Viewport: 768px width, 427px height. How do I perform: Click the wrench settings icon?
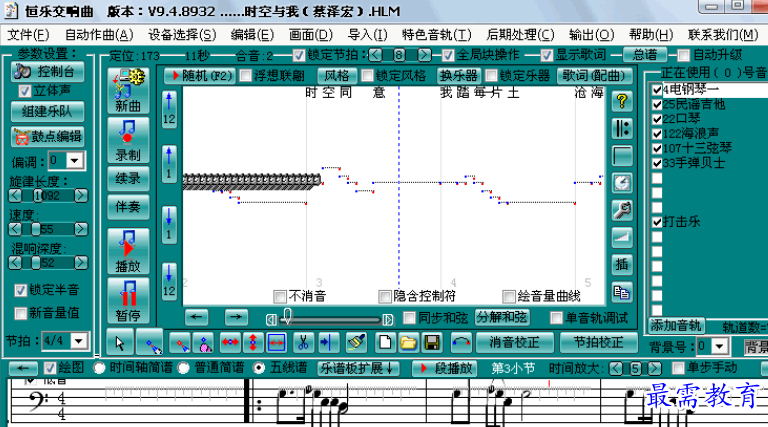[622, 211]
